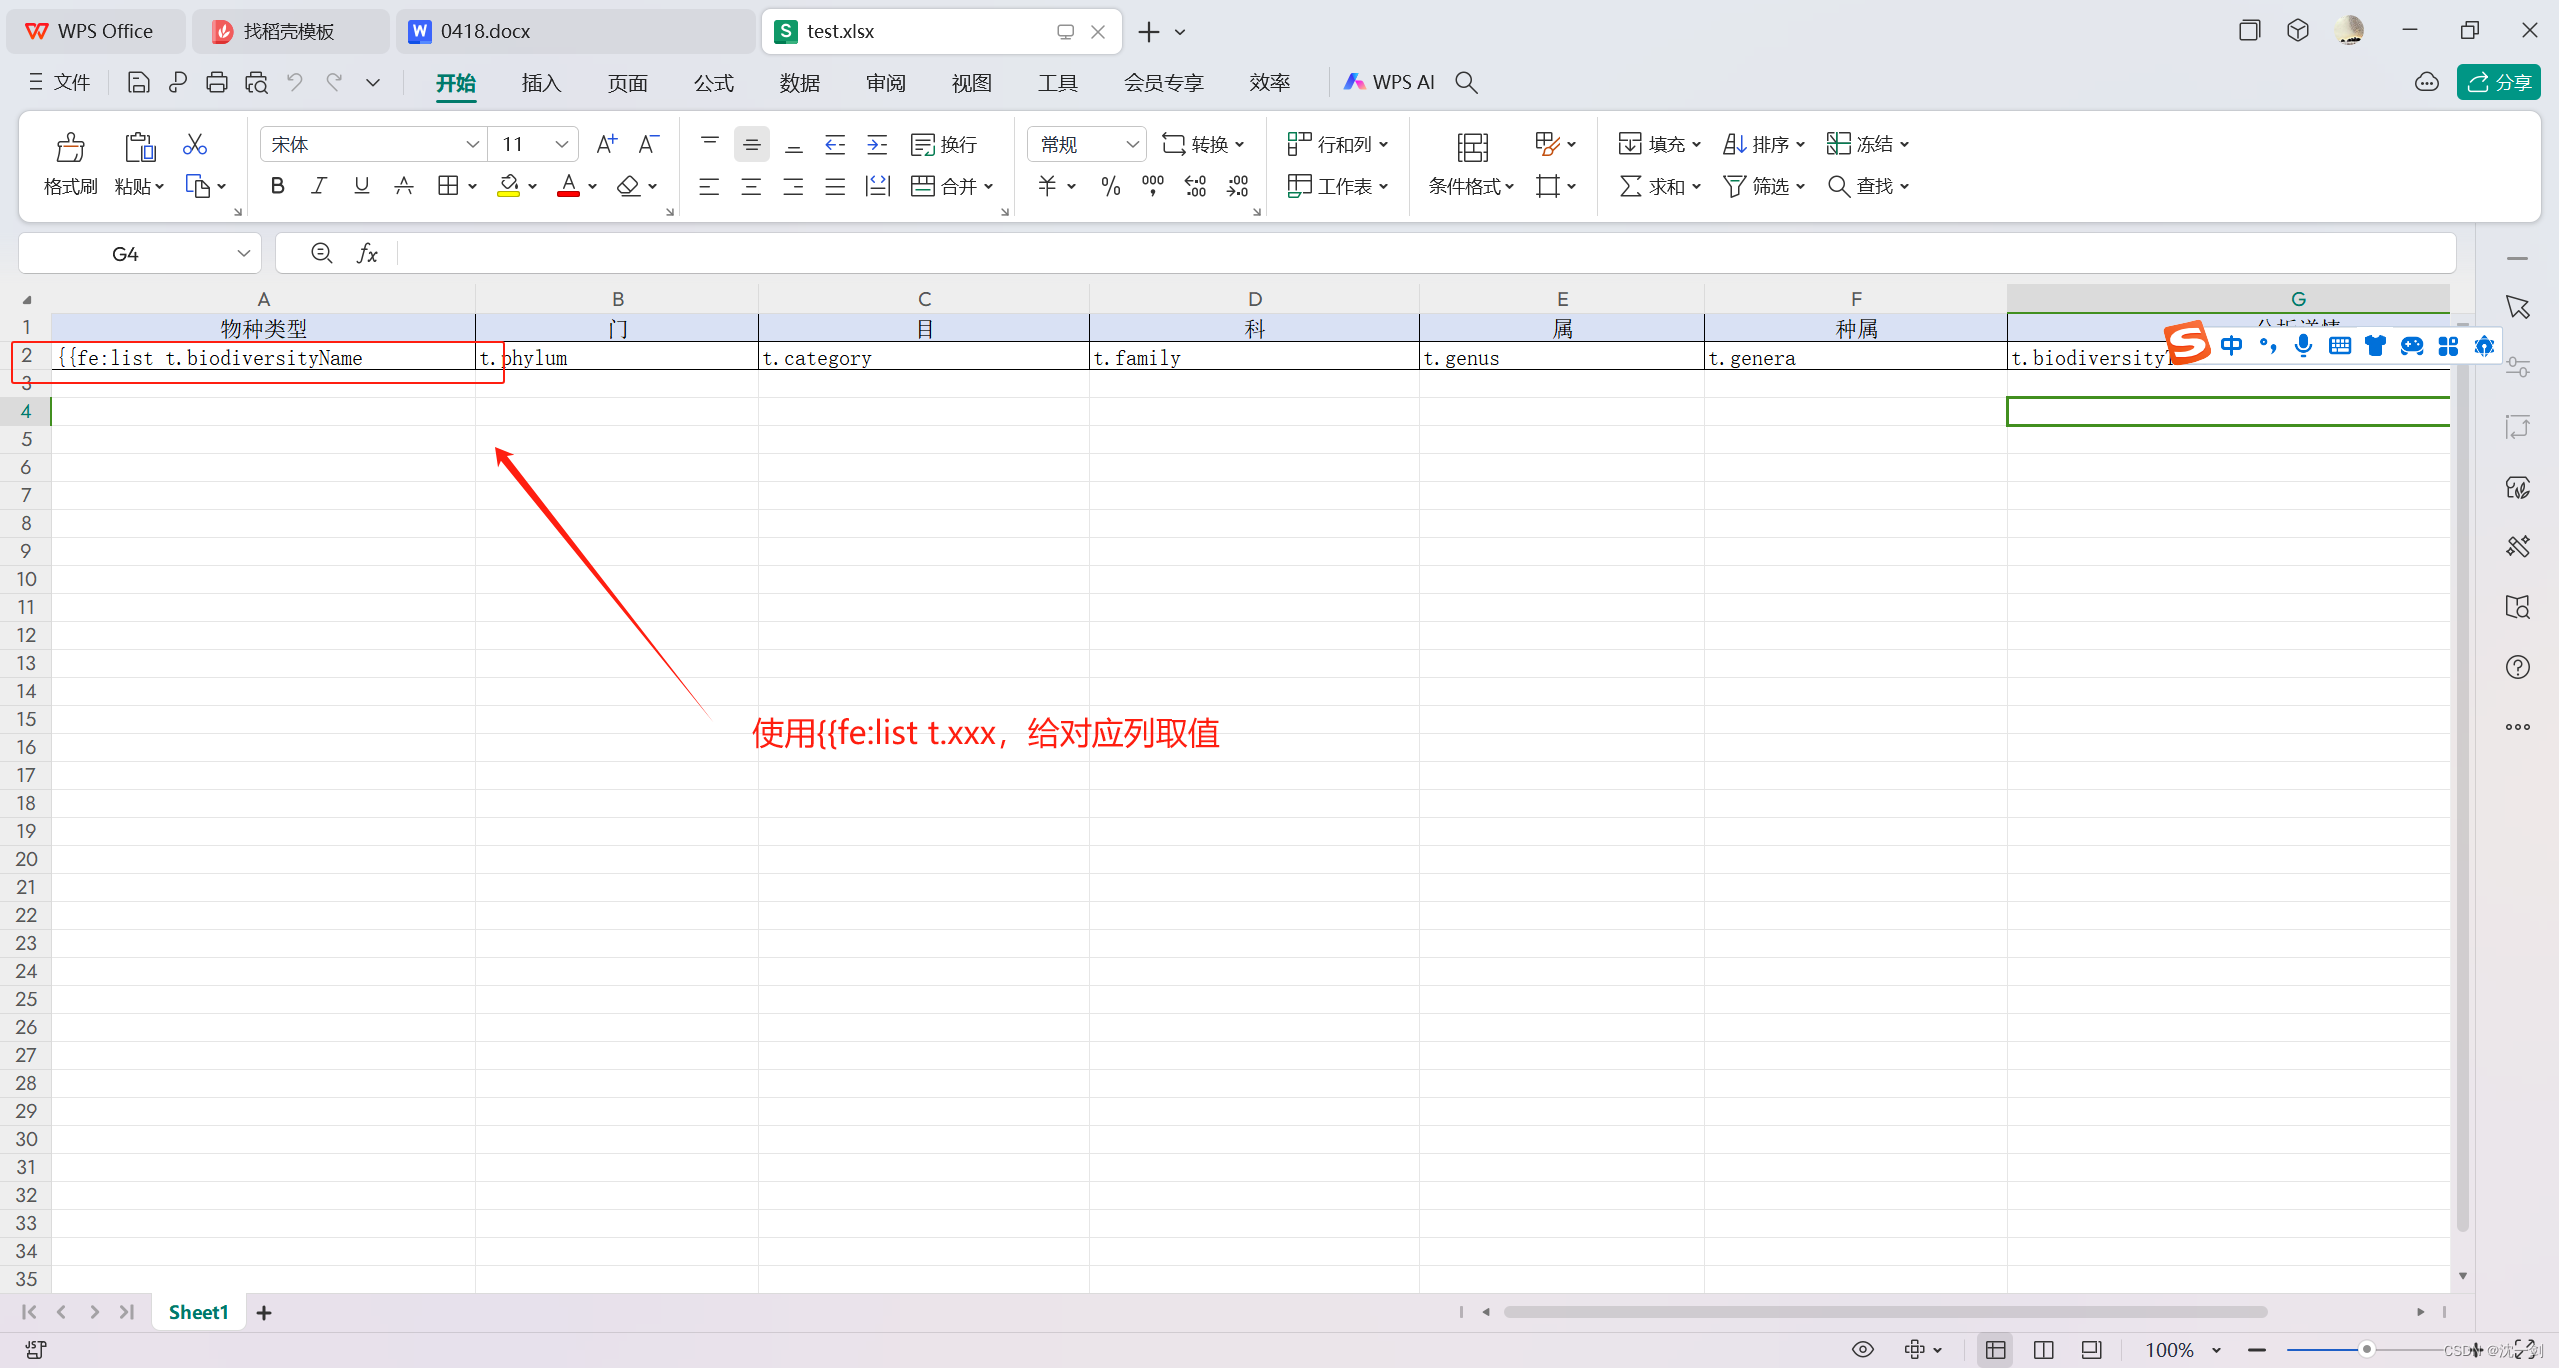The width and height of the screenshot is (2559, 1368).
Task: Expand the font size dropdown
Action: pyautogui.click(x=562, y=145)
